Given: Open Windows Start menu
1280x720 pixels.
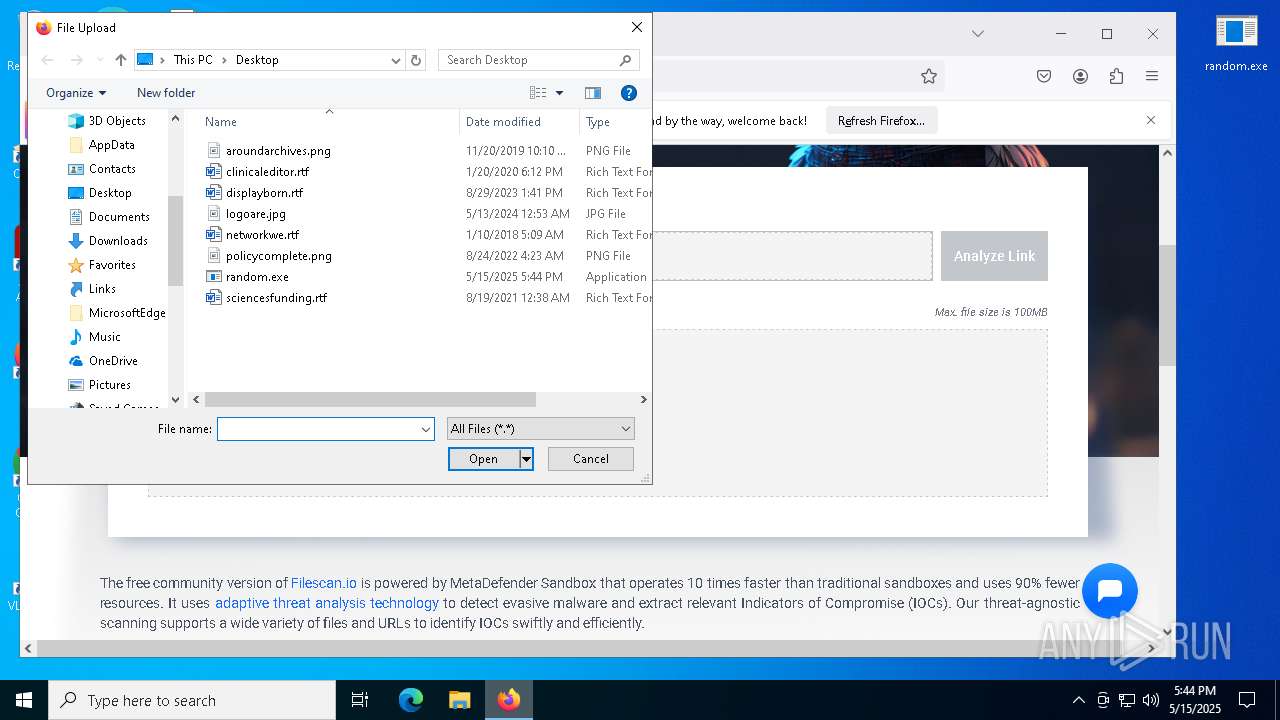Looking at the screenshot, I should (x=24, y=700).
